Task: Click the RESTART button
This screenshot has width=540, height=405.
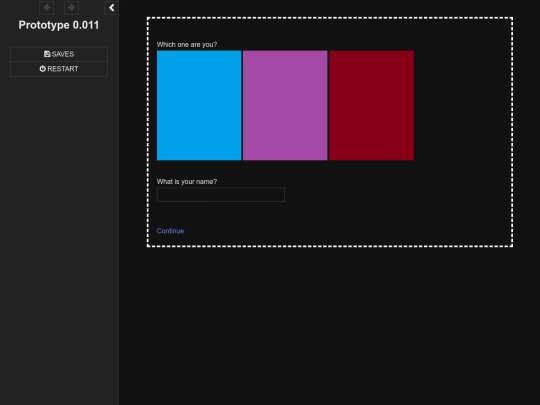Action: click(x=59, y=69)
